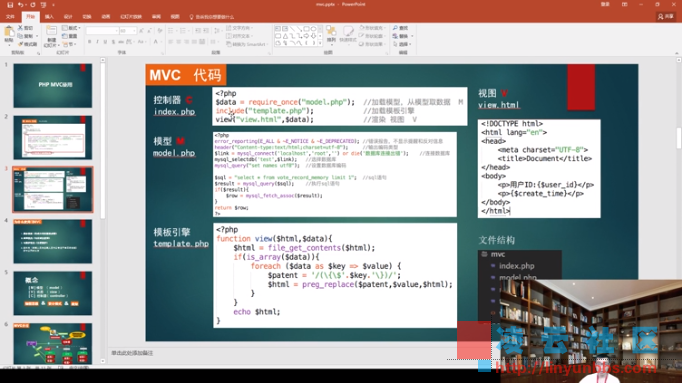
Task: Open Quick Styles (快速样式)
Action: click(x=348, y=34)
